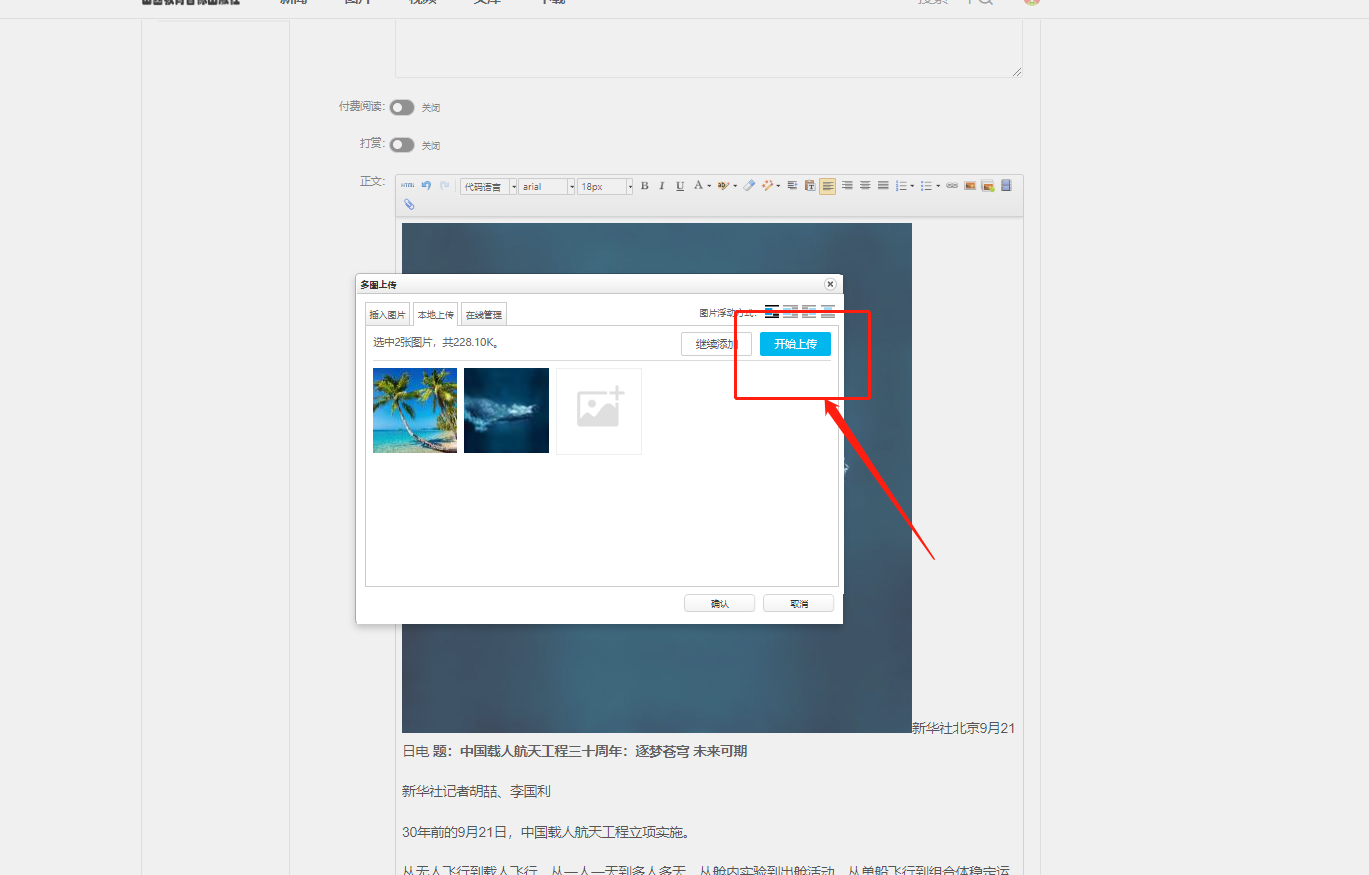Toggle HTML source view in editor toolbar
The image size is (1369, 875).
click(x=407, y=186)
